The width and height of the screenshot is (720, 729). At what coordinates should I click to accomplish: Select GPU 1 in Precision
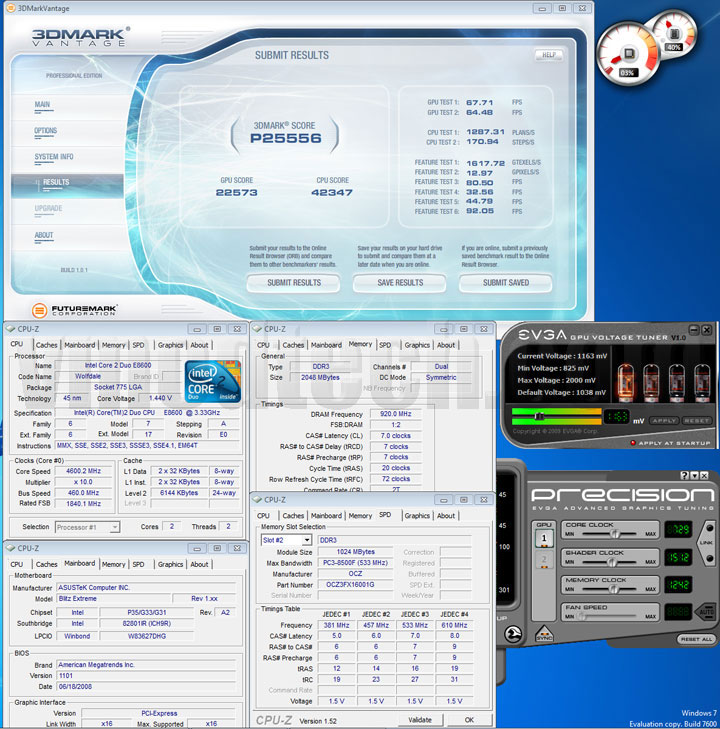(x=544, y=539)
